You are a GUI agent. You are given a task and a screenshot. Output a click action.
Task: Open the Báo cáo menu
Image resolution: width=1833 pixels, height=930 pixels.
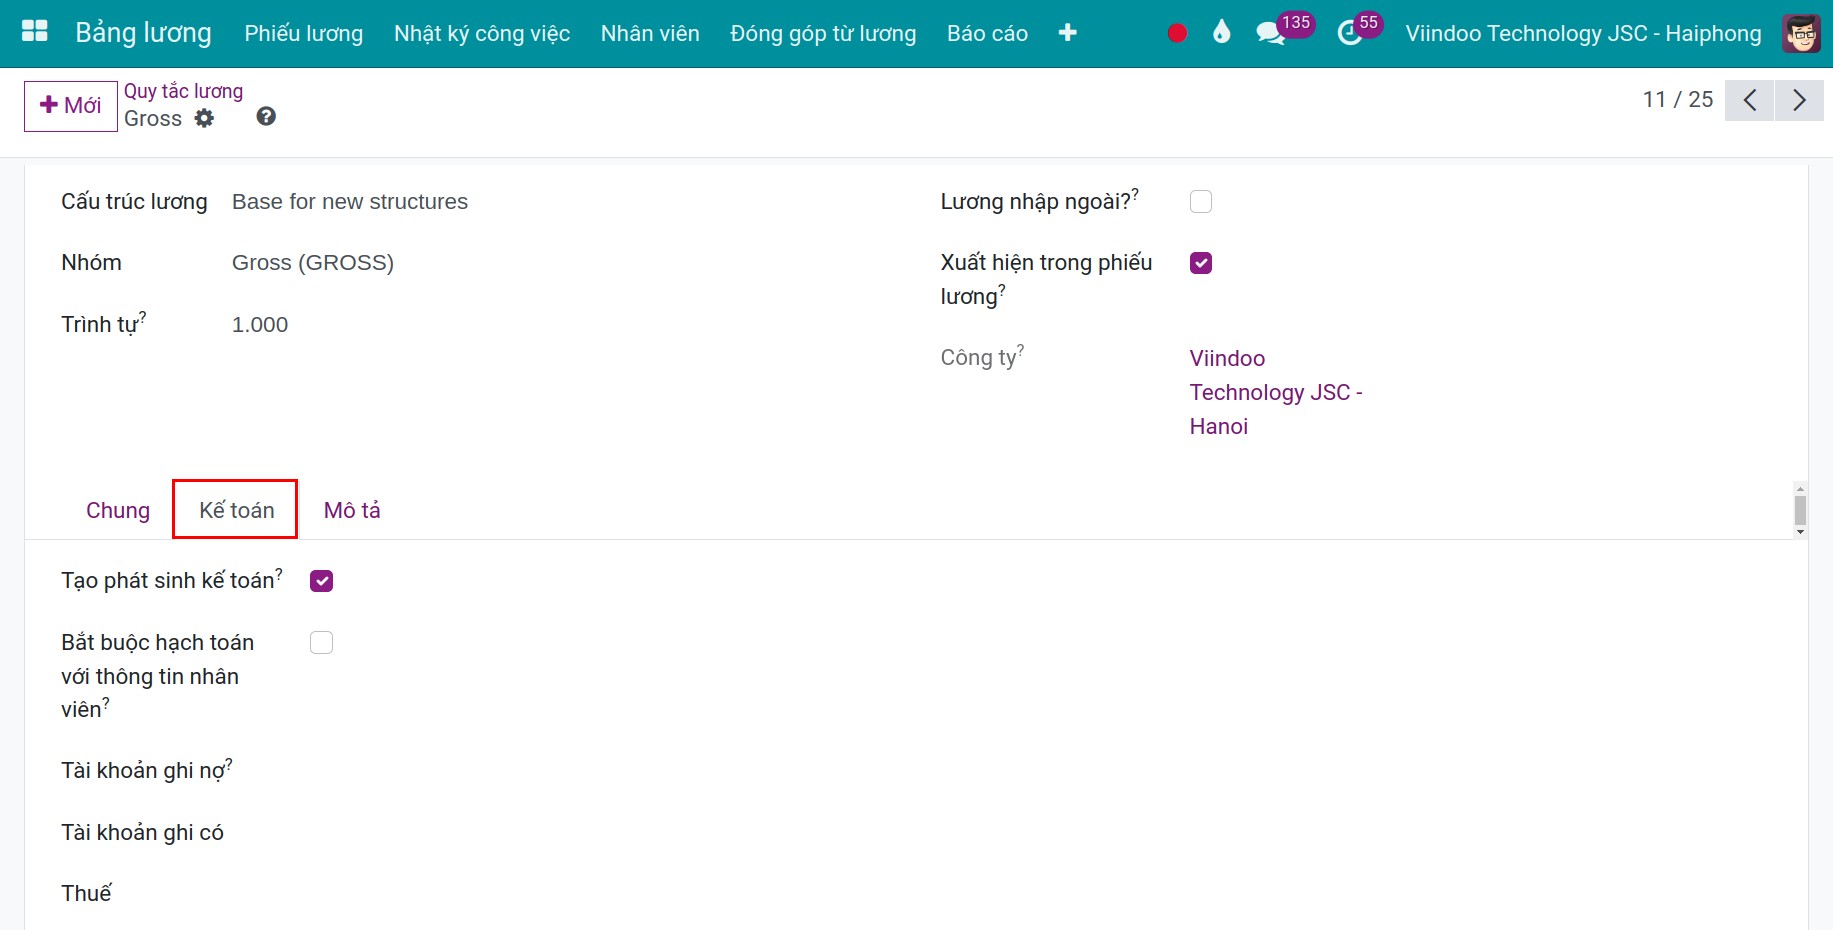click(x=987, y=33)
